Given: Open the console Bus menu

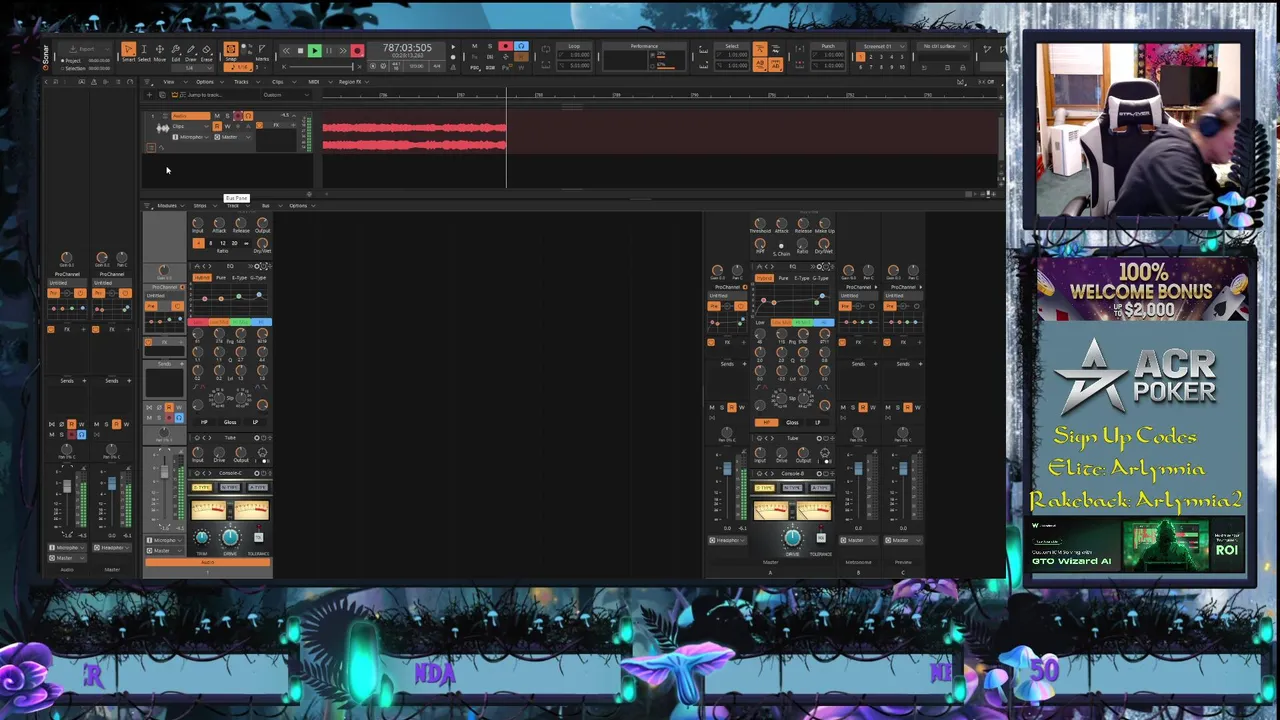Looking at the screenshot, I should pyautogui.click(x=266, y=205).
